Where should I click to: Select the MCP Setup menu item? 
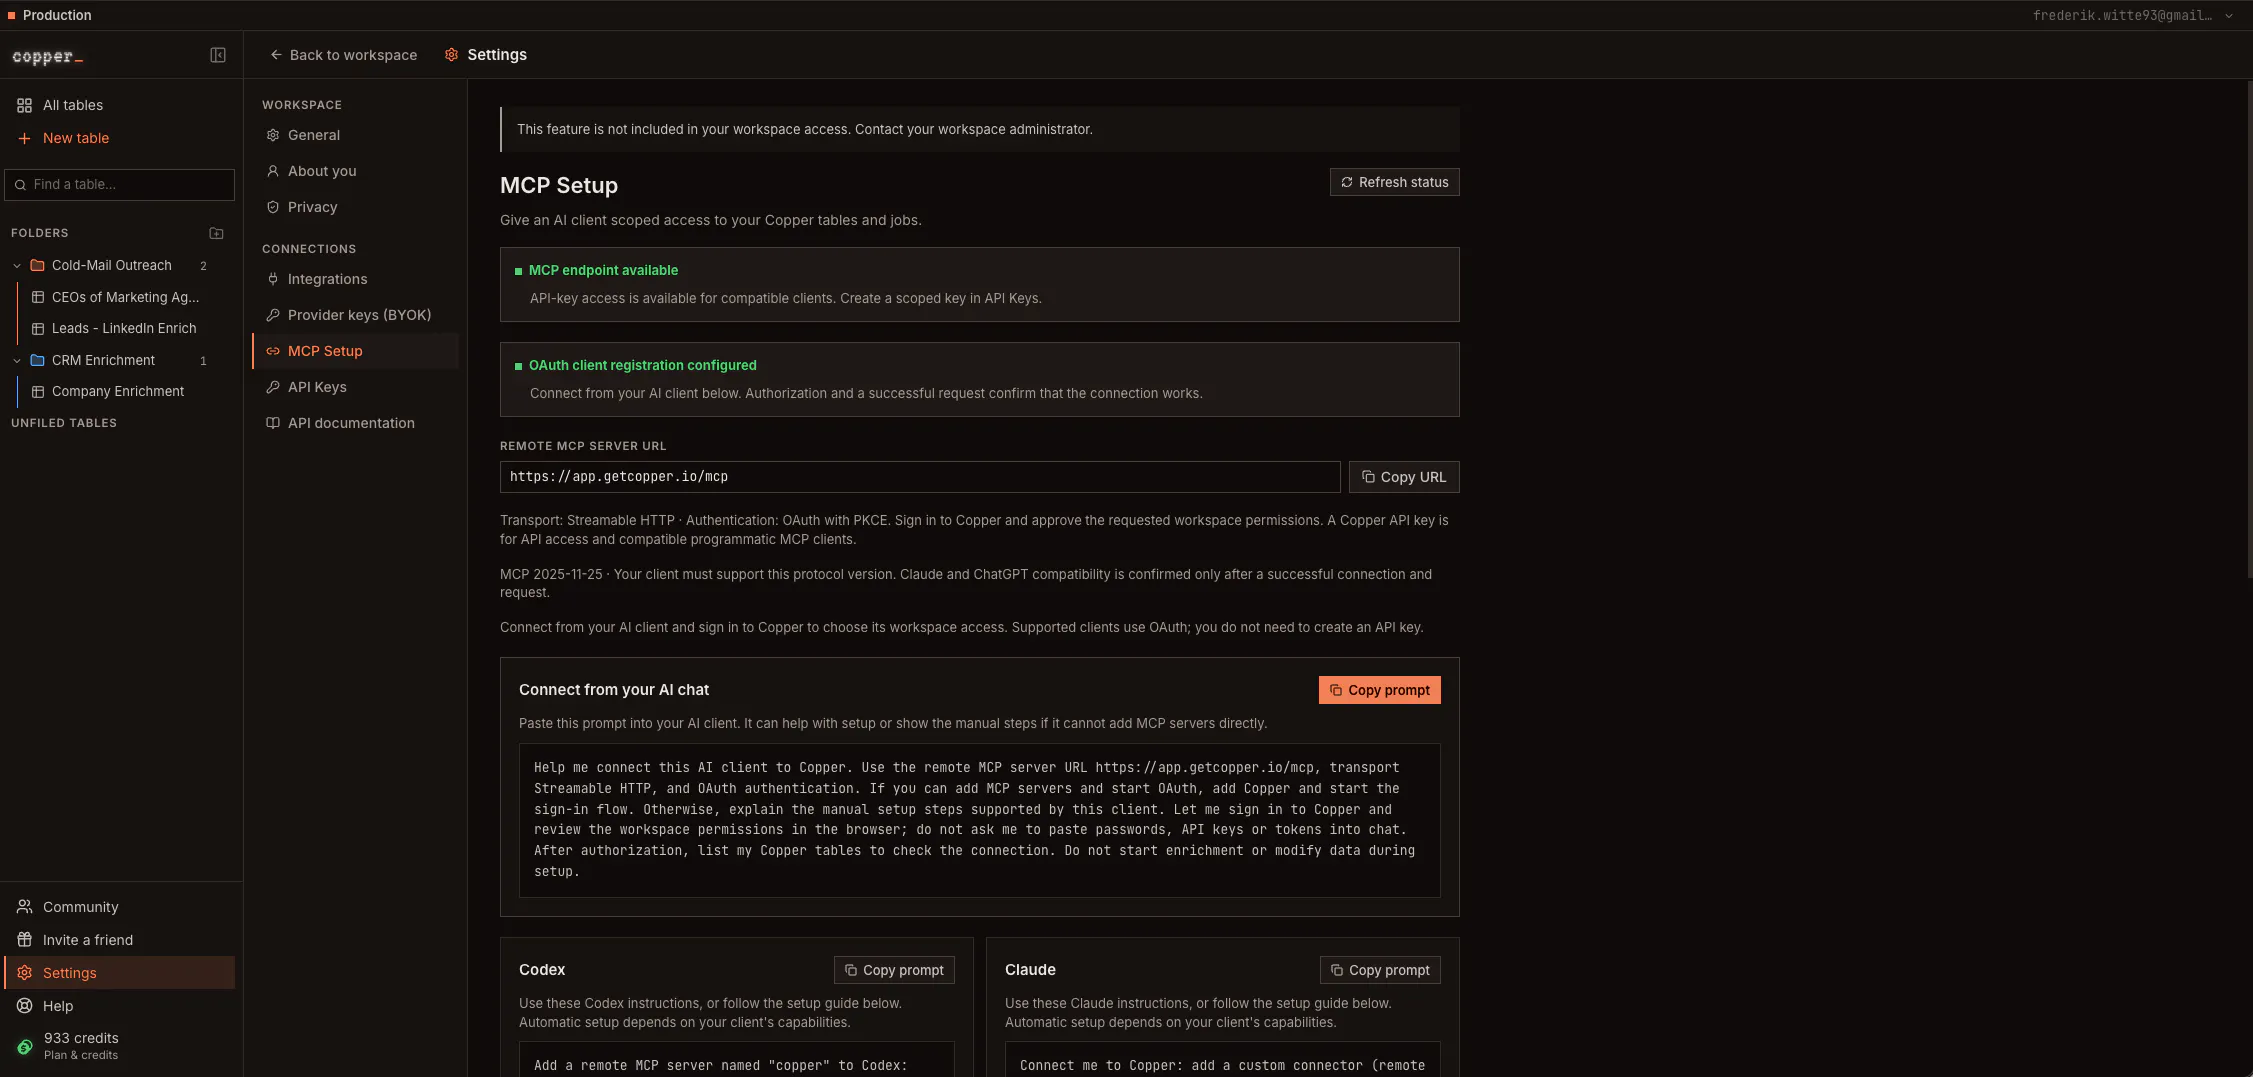[356, 351]
